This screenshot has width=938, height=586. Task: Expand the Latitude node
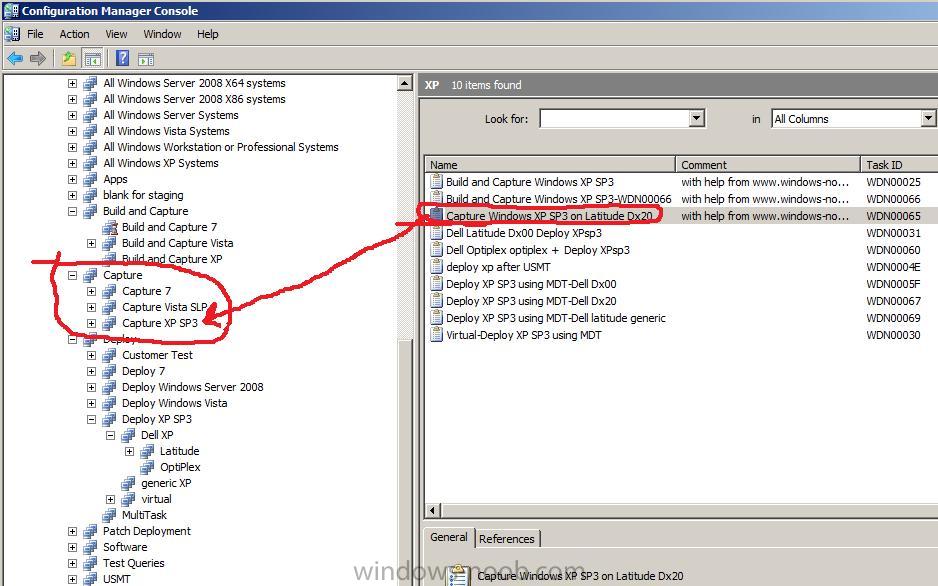click(x=130, y=451)
